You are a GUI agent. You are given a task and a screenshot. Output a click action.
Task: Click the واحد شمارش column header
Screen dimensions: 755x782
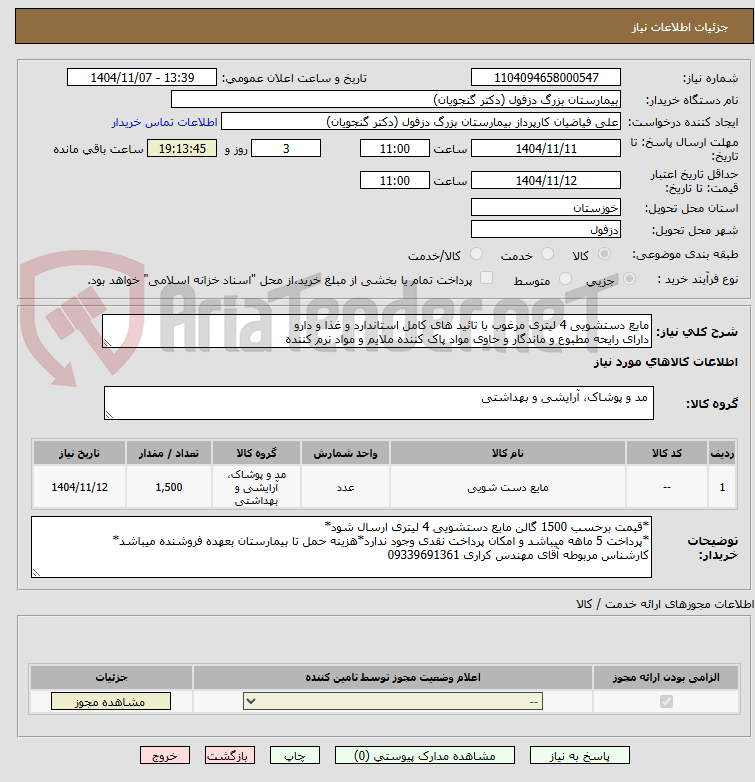pos(345,453)
